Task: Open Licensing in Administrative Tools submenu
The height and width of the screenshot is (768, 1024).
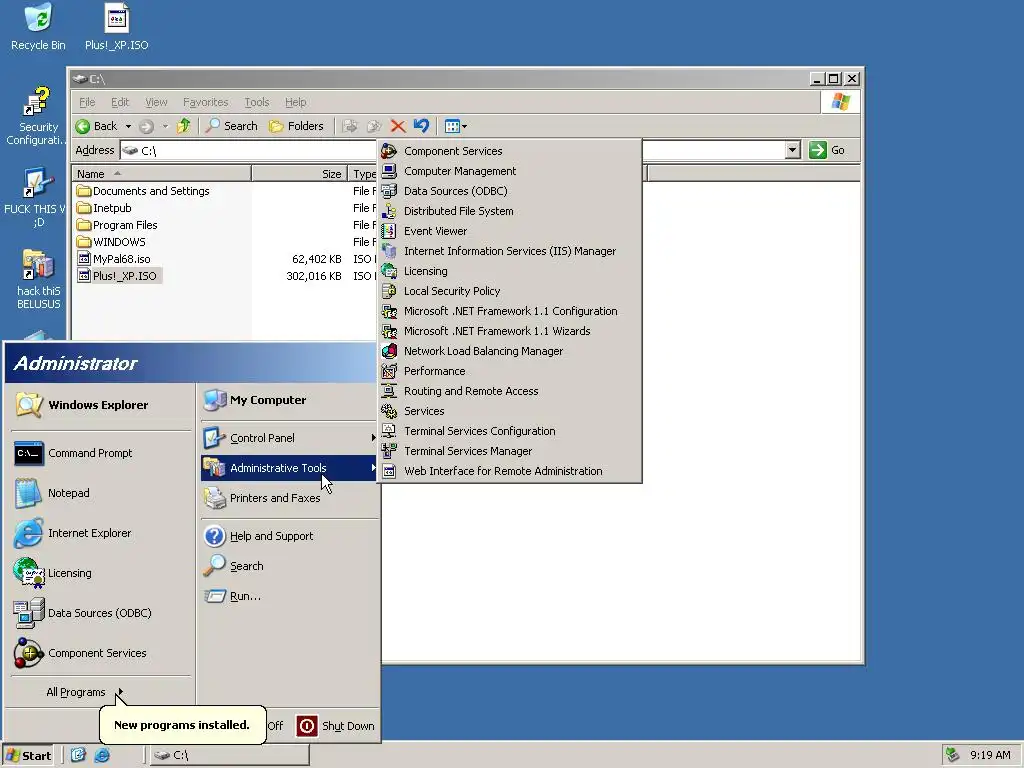Action: coord(509,271)
